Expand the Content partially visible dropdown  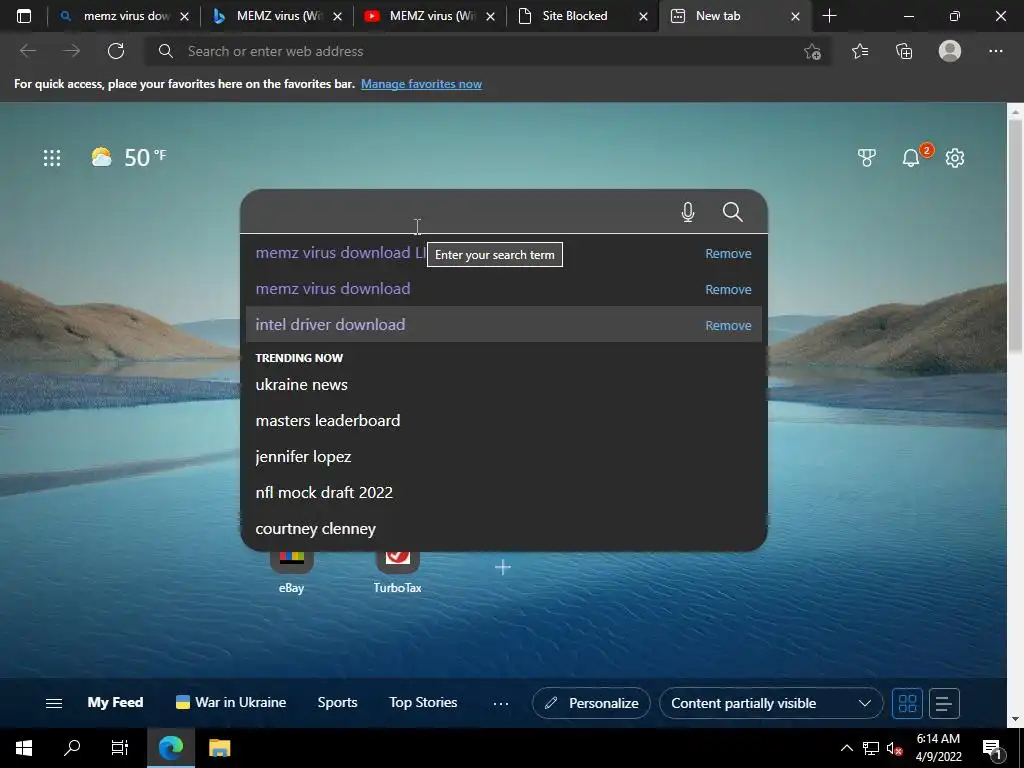(x=771, y=703)
